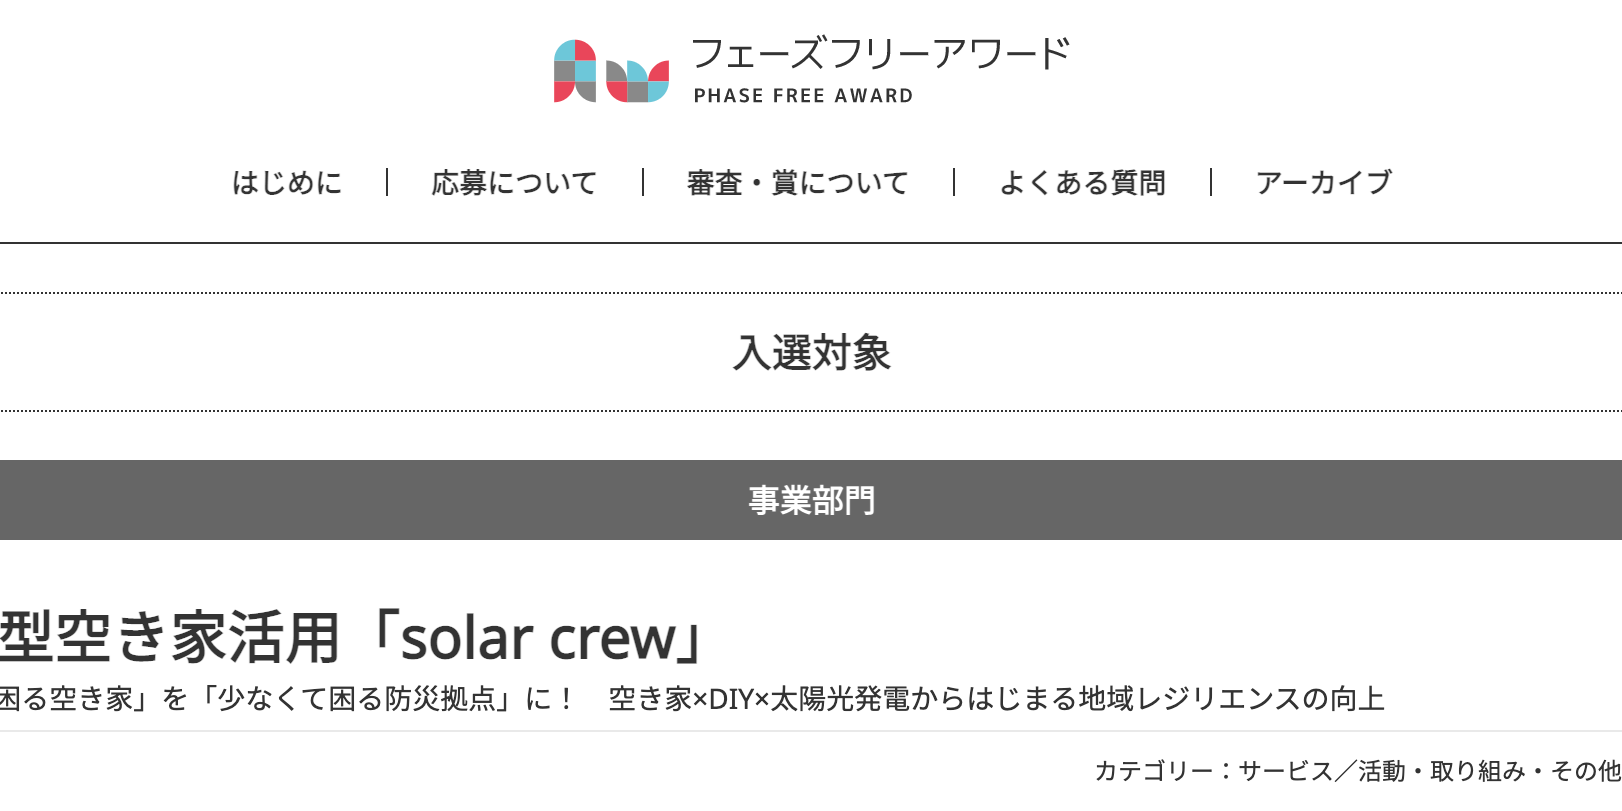Click the gray 事業部門 section banner

[x=811, y=500]
